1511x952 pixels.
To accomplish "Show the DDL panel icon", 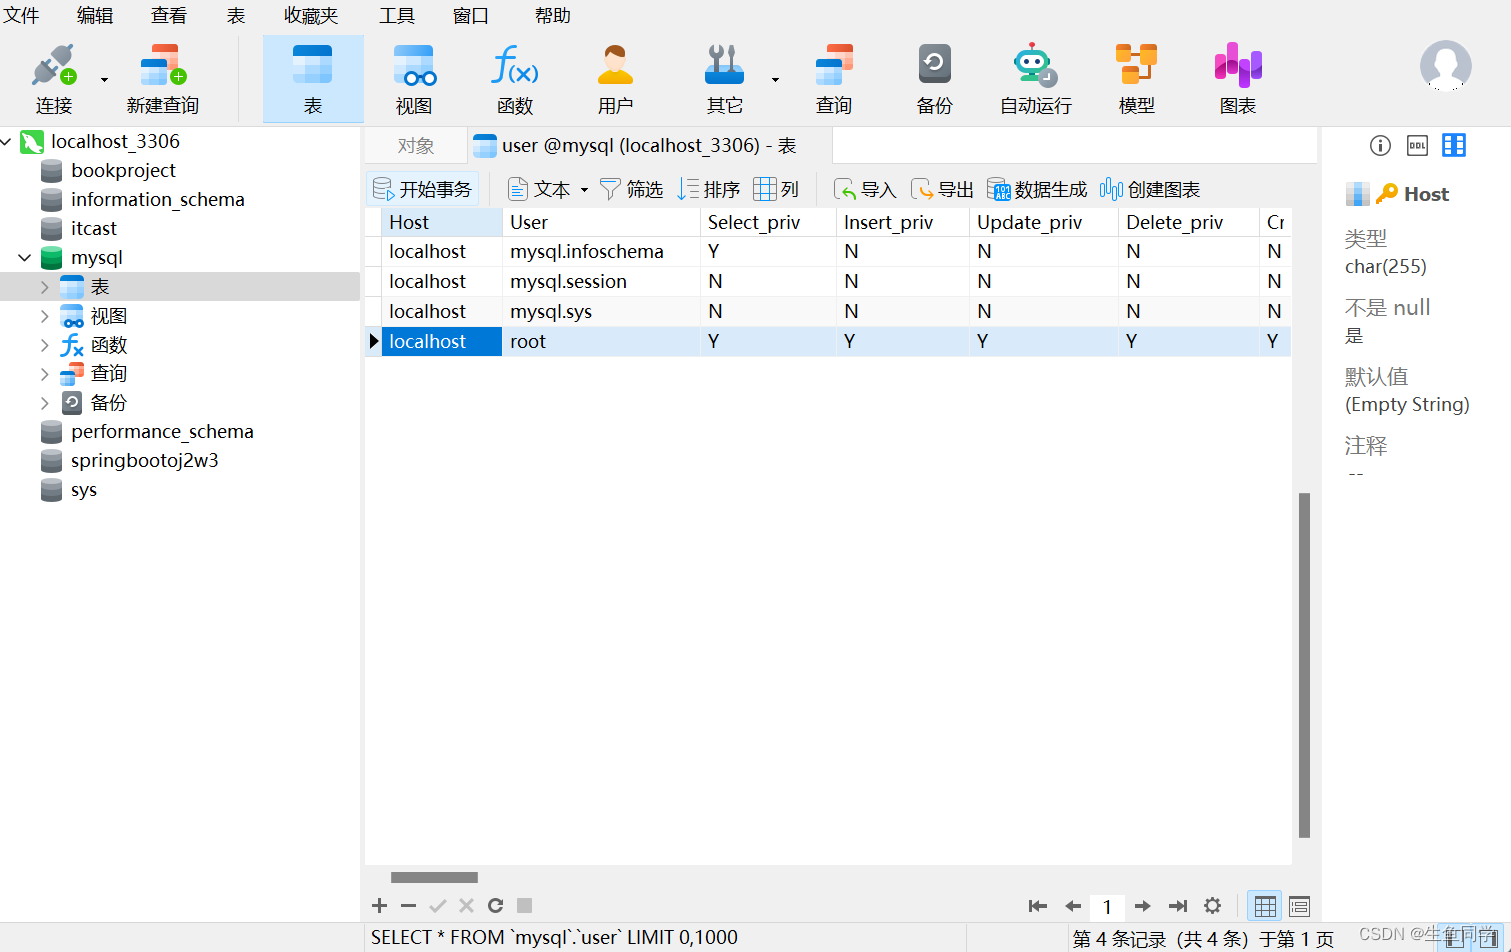I will (x=1417, y=146).
